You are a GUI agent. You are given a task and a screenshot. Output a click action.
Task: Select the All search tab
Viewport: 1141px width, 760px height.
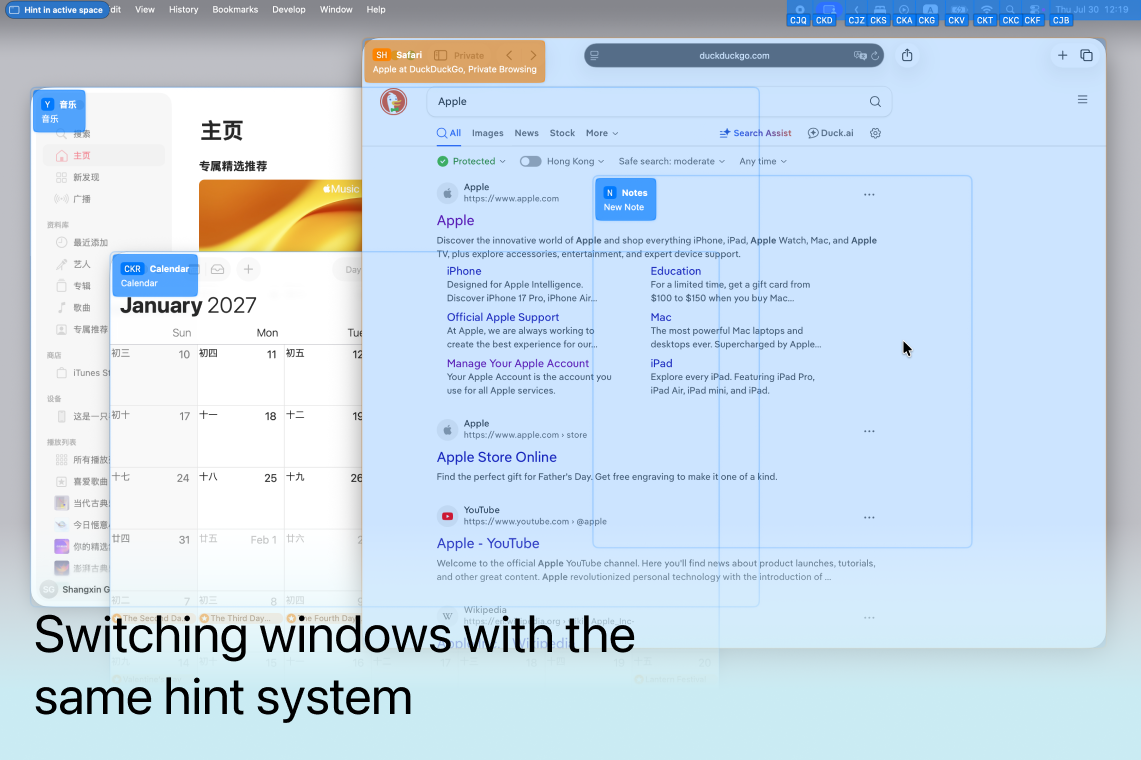click(449, 133)
